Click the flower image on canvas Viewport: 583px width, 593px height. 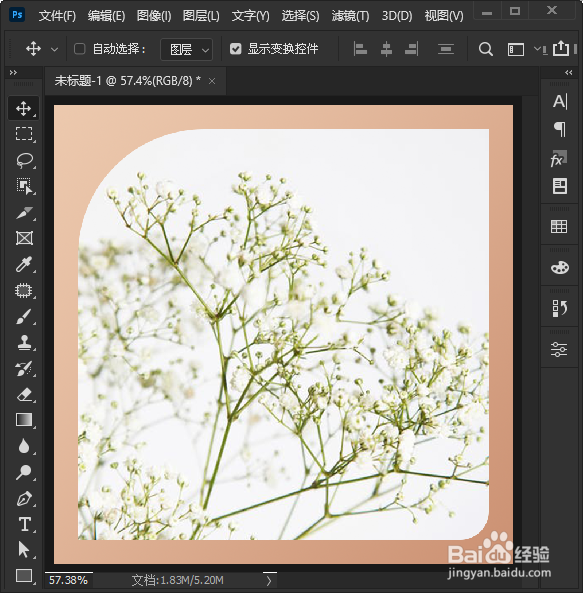click(x=284, y=335)
